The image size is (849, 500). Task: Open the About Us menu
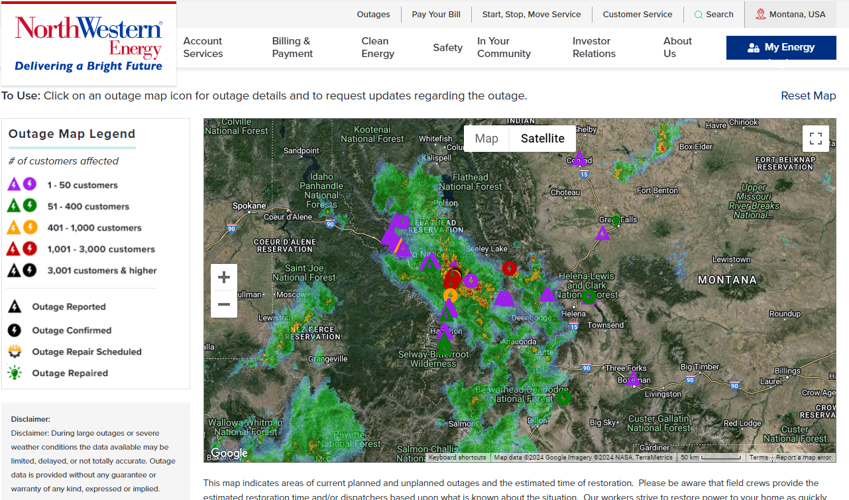pos(677,47)
